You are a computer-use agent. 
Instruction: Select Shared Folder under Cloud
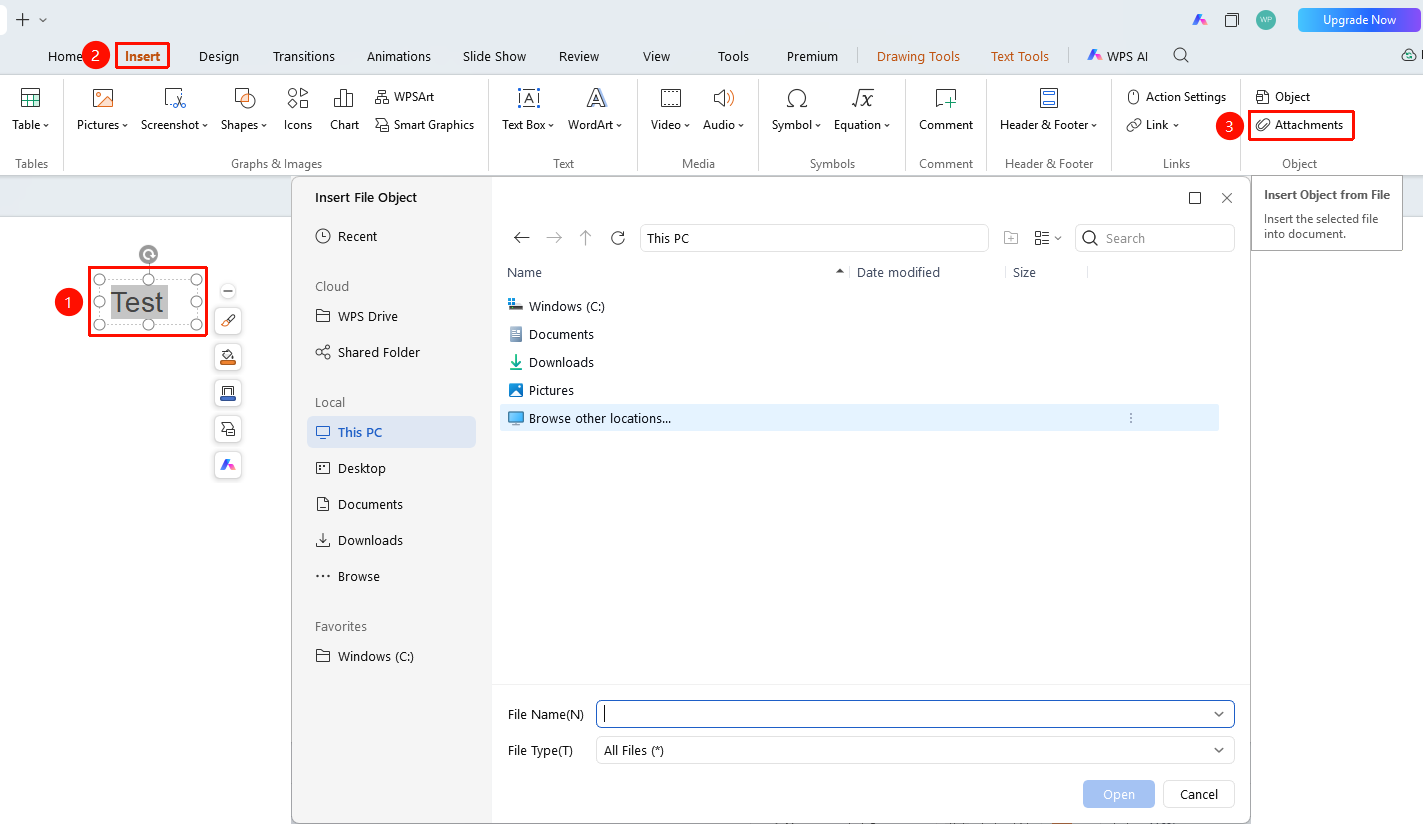pos(368,353)
